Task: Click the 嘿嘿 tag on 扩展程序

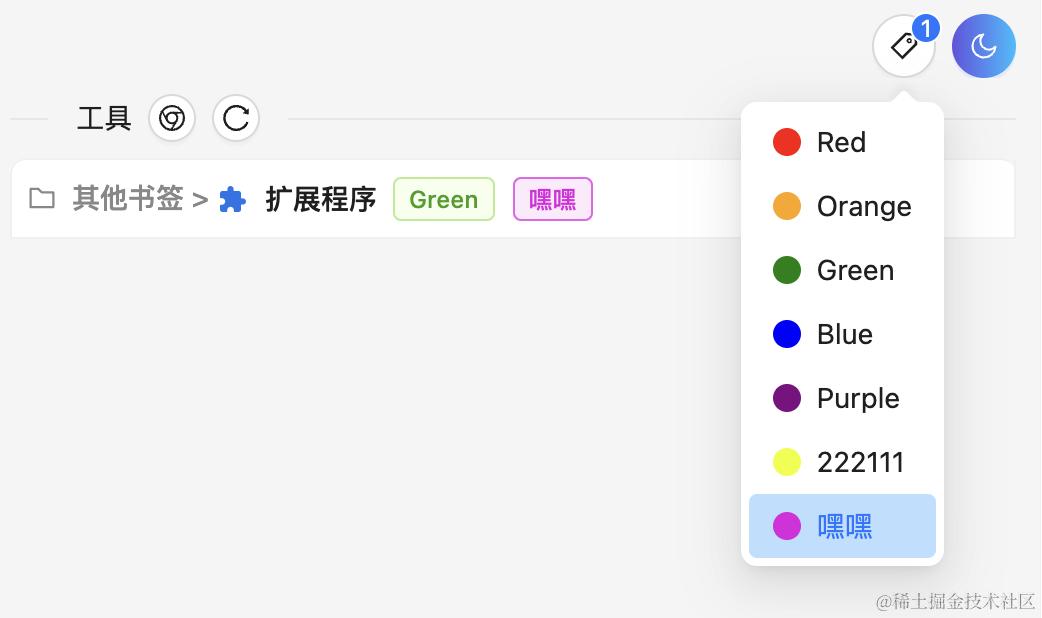Action: click(x=553, y=199)
